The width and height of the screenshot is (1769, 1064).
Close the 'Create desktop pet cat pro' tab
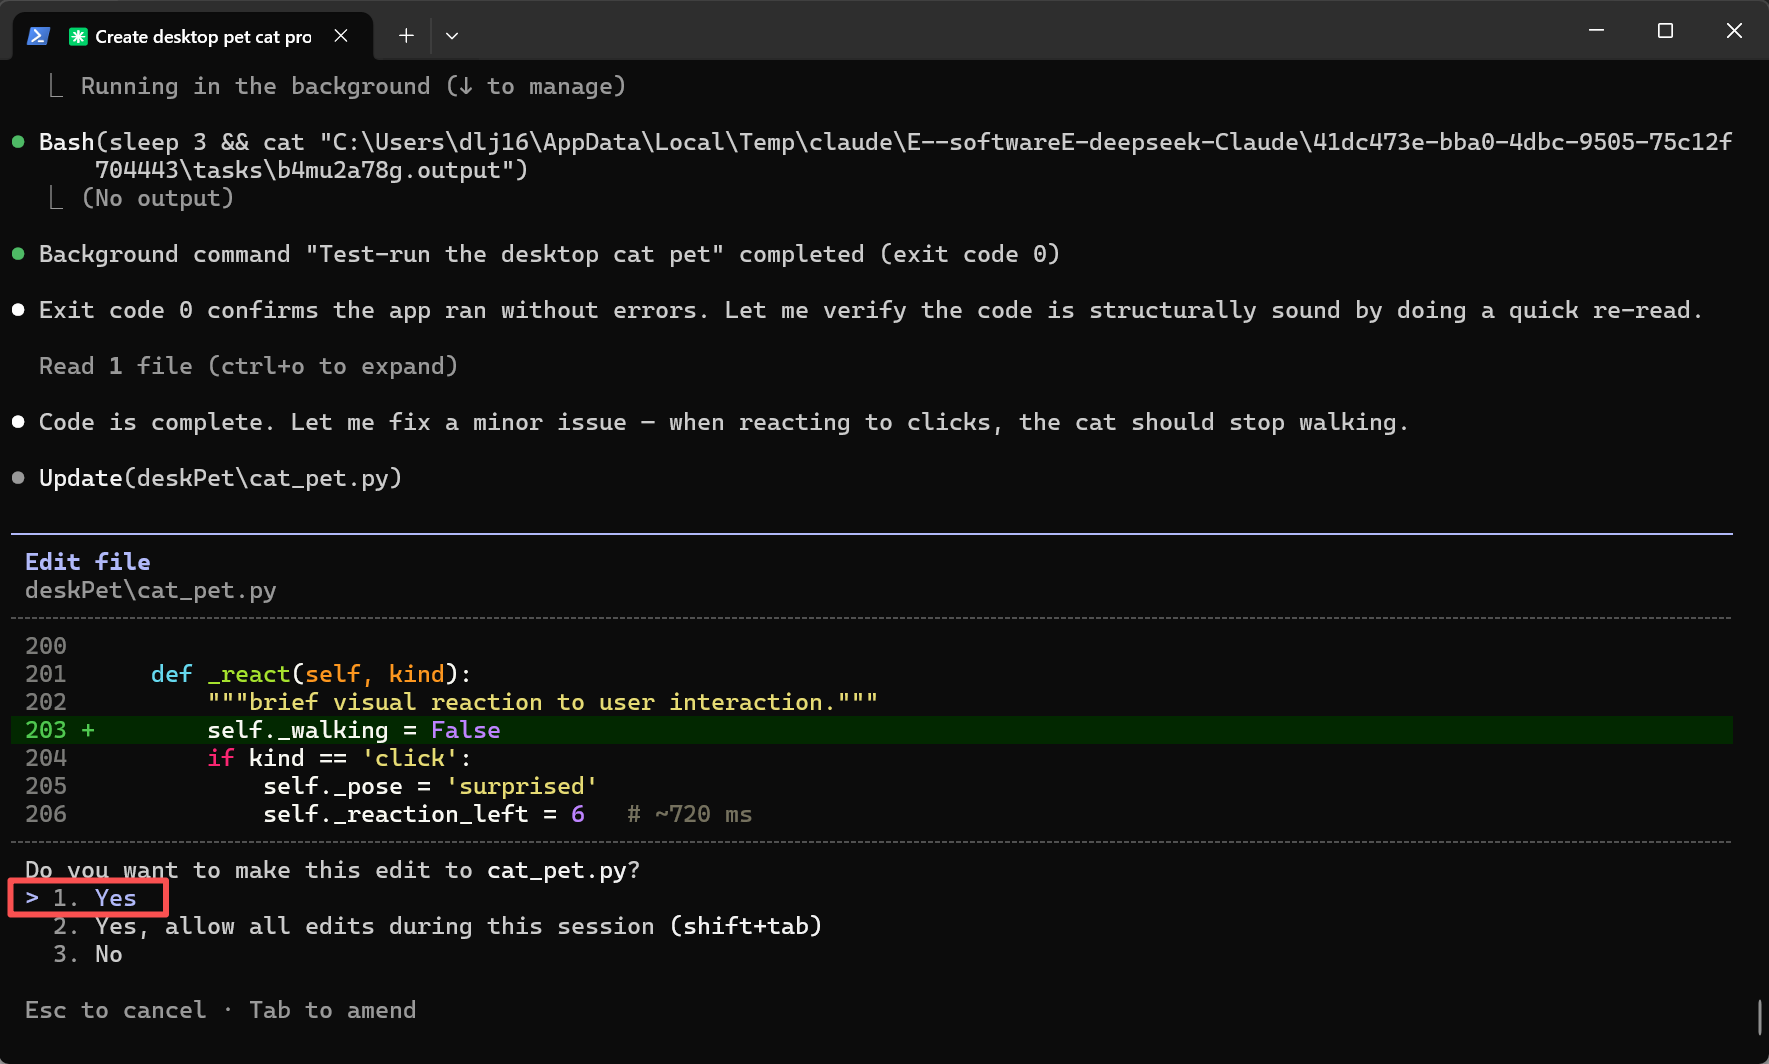[x=341, y=36]
